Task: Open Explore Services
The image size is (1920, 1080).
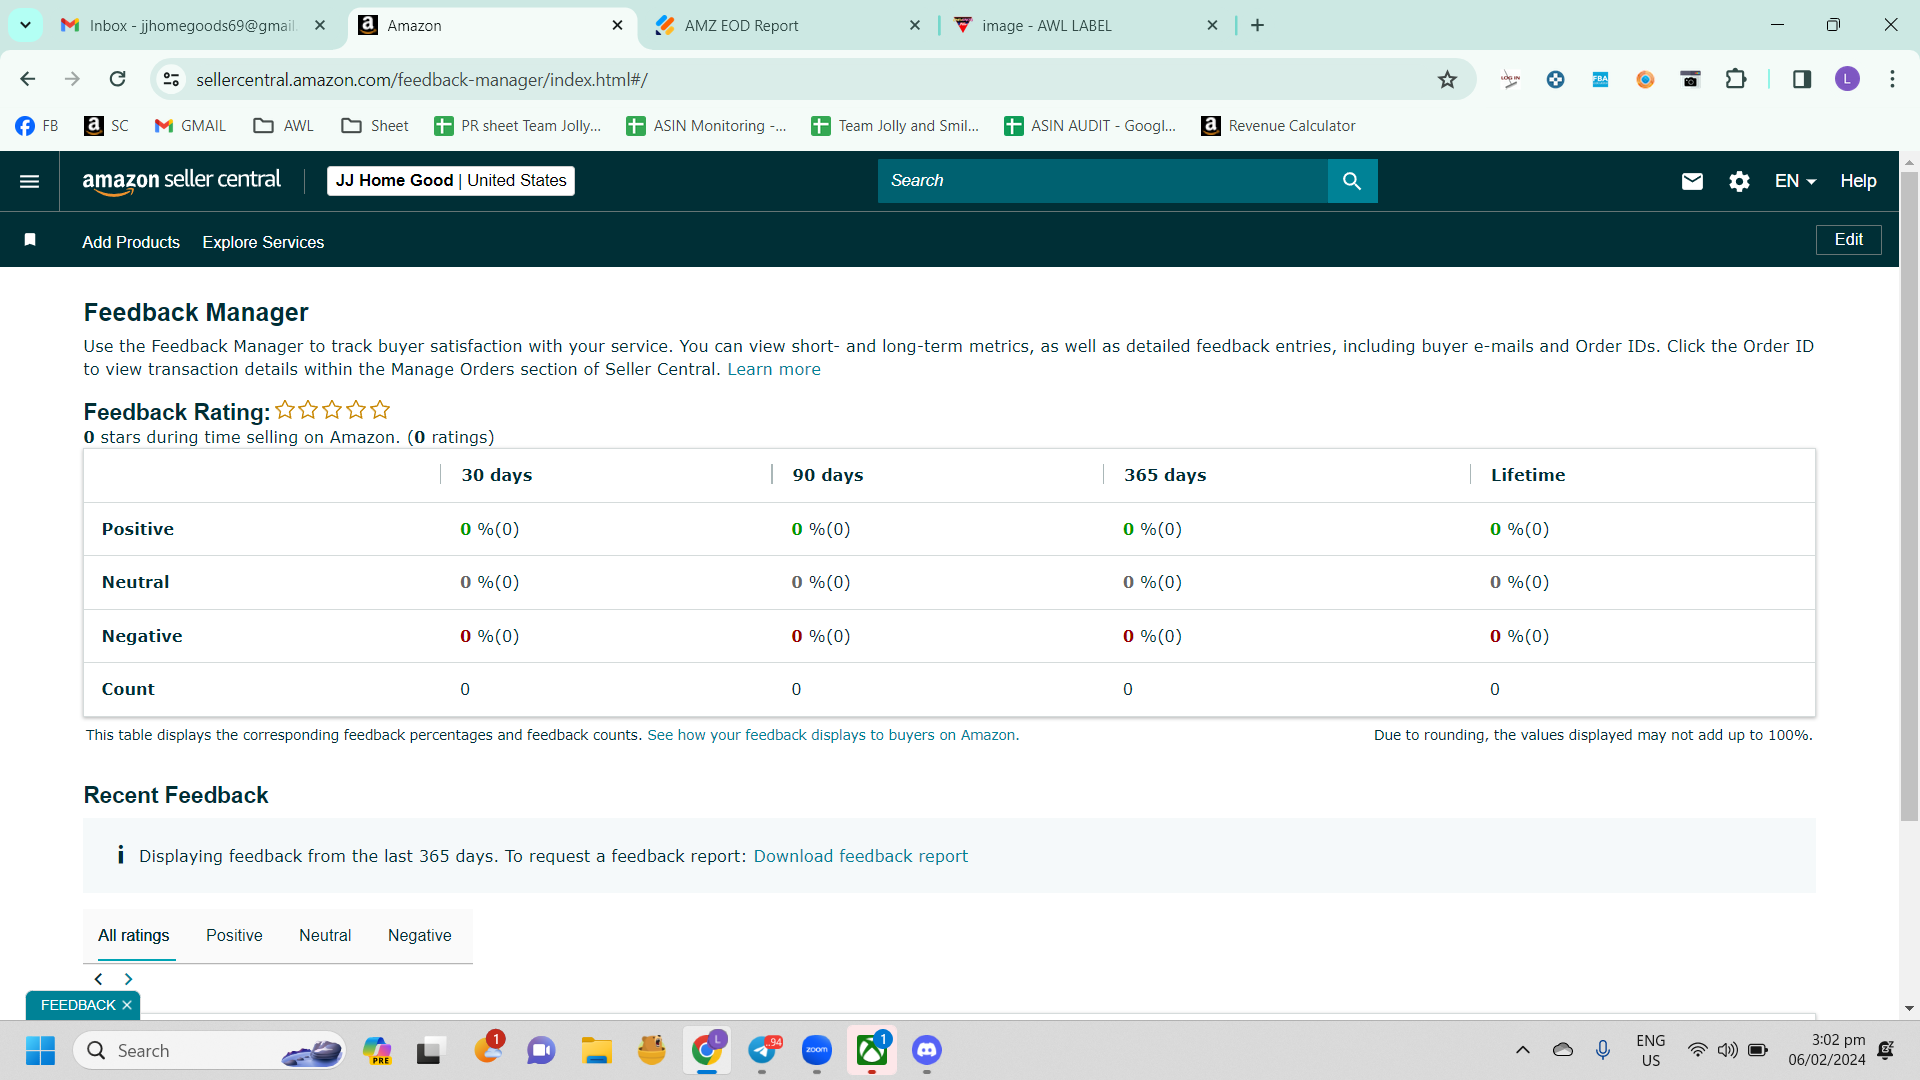Action: (263, 242)
